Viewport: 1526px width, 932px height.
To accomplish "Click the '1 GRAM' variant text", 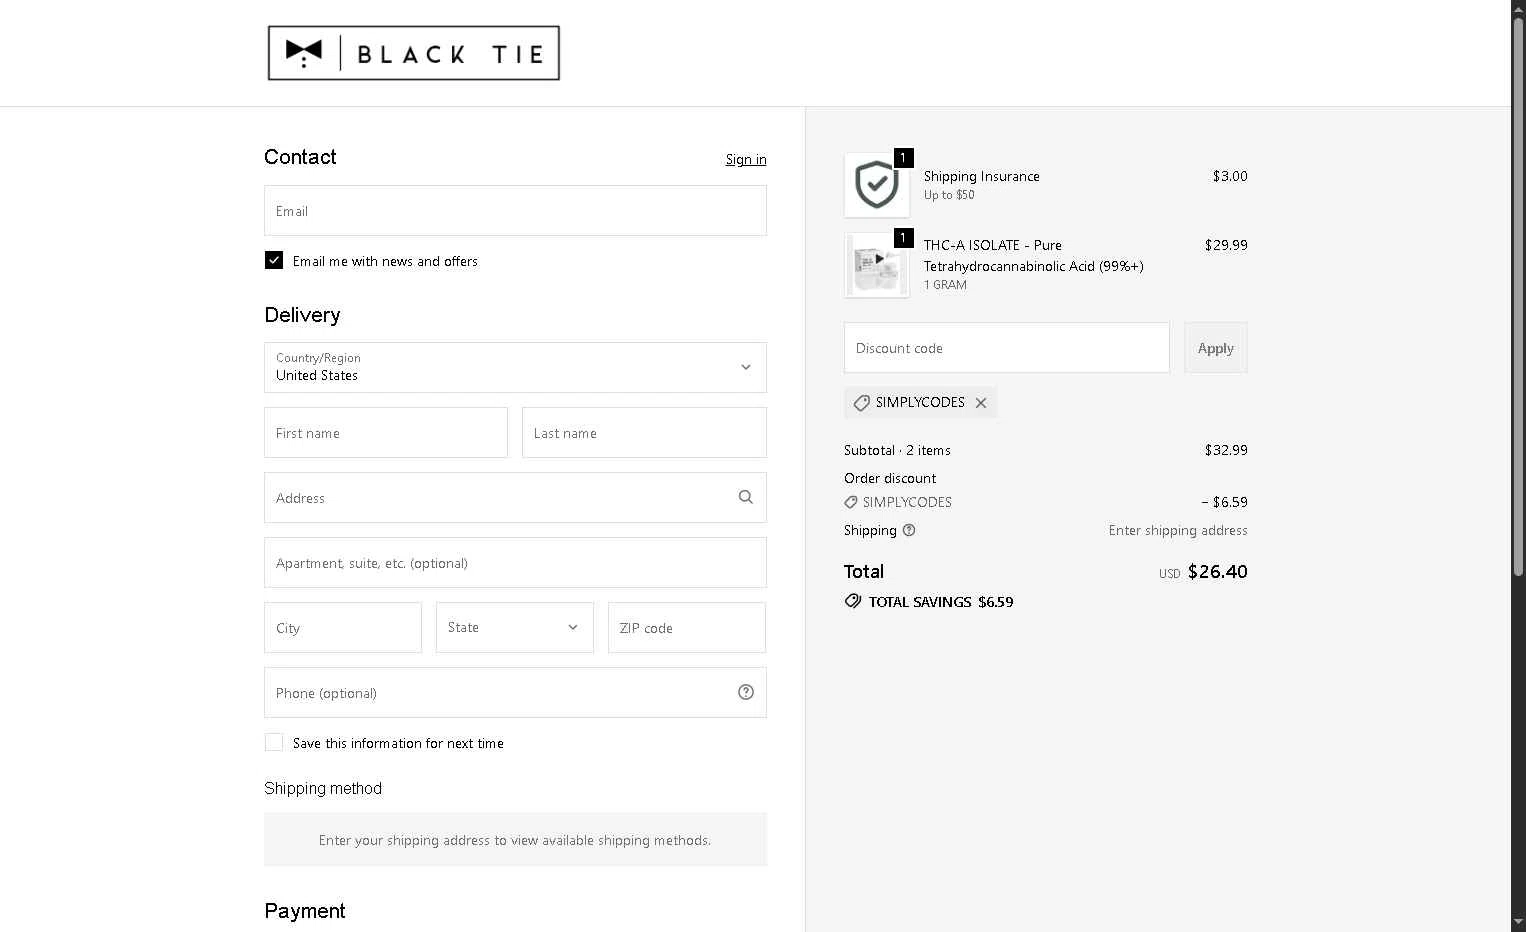I will [945, 285].
